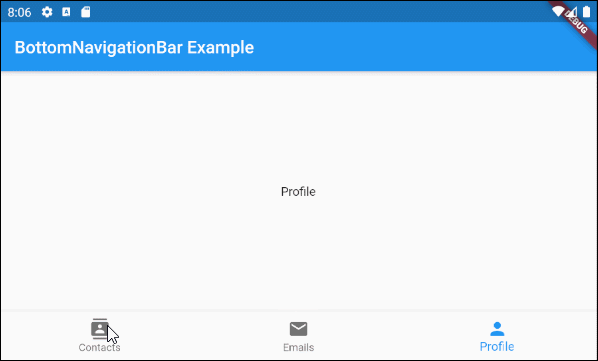Click the keyboard 'A' status icon

point(66,12)
